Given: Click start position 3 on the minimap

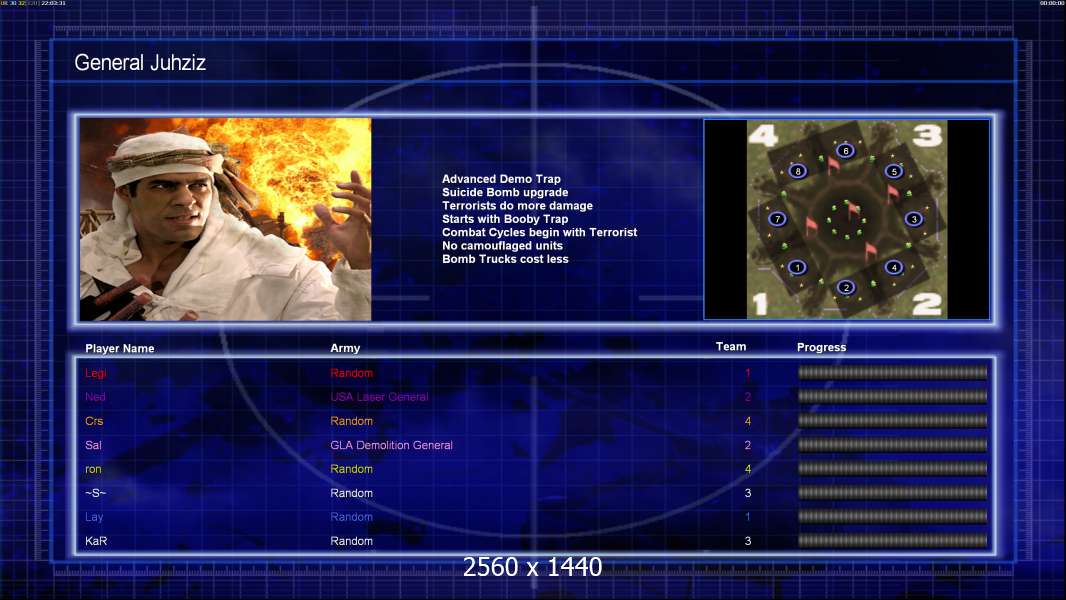Looking at the screenshot, I should tap(914, 219).
